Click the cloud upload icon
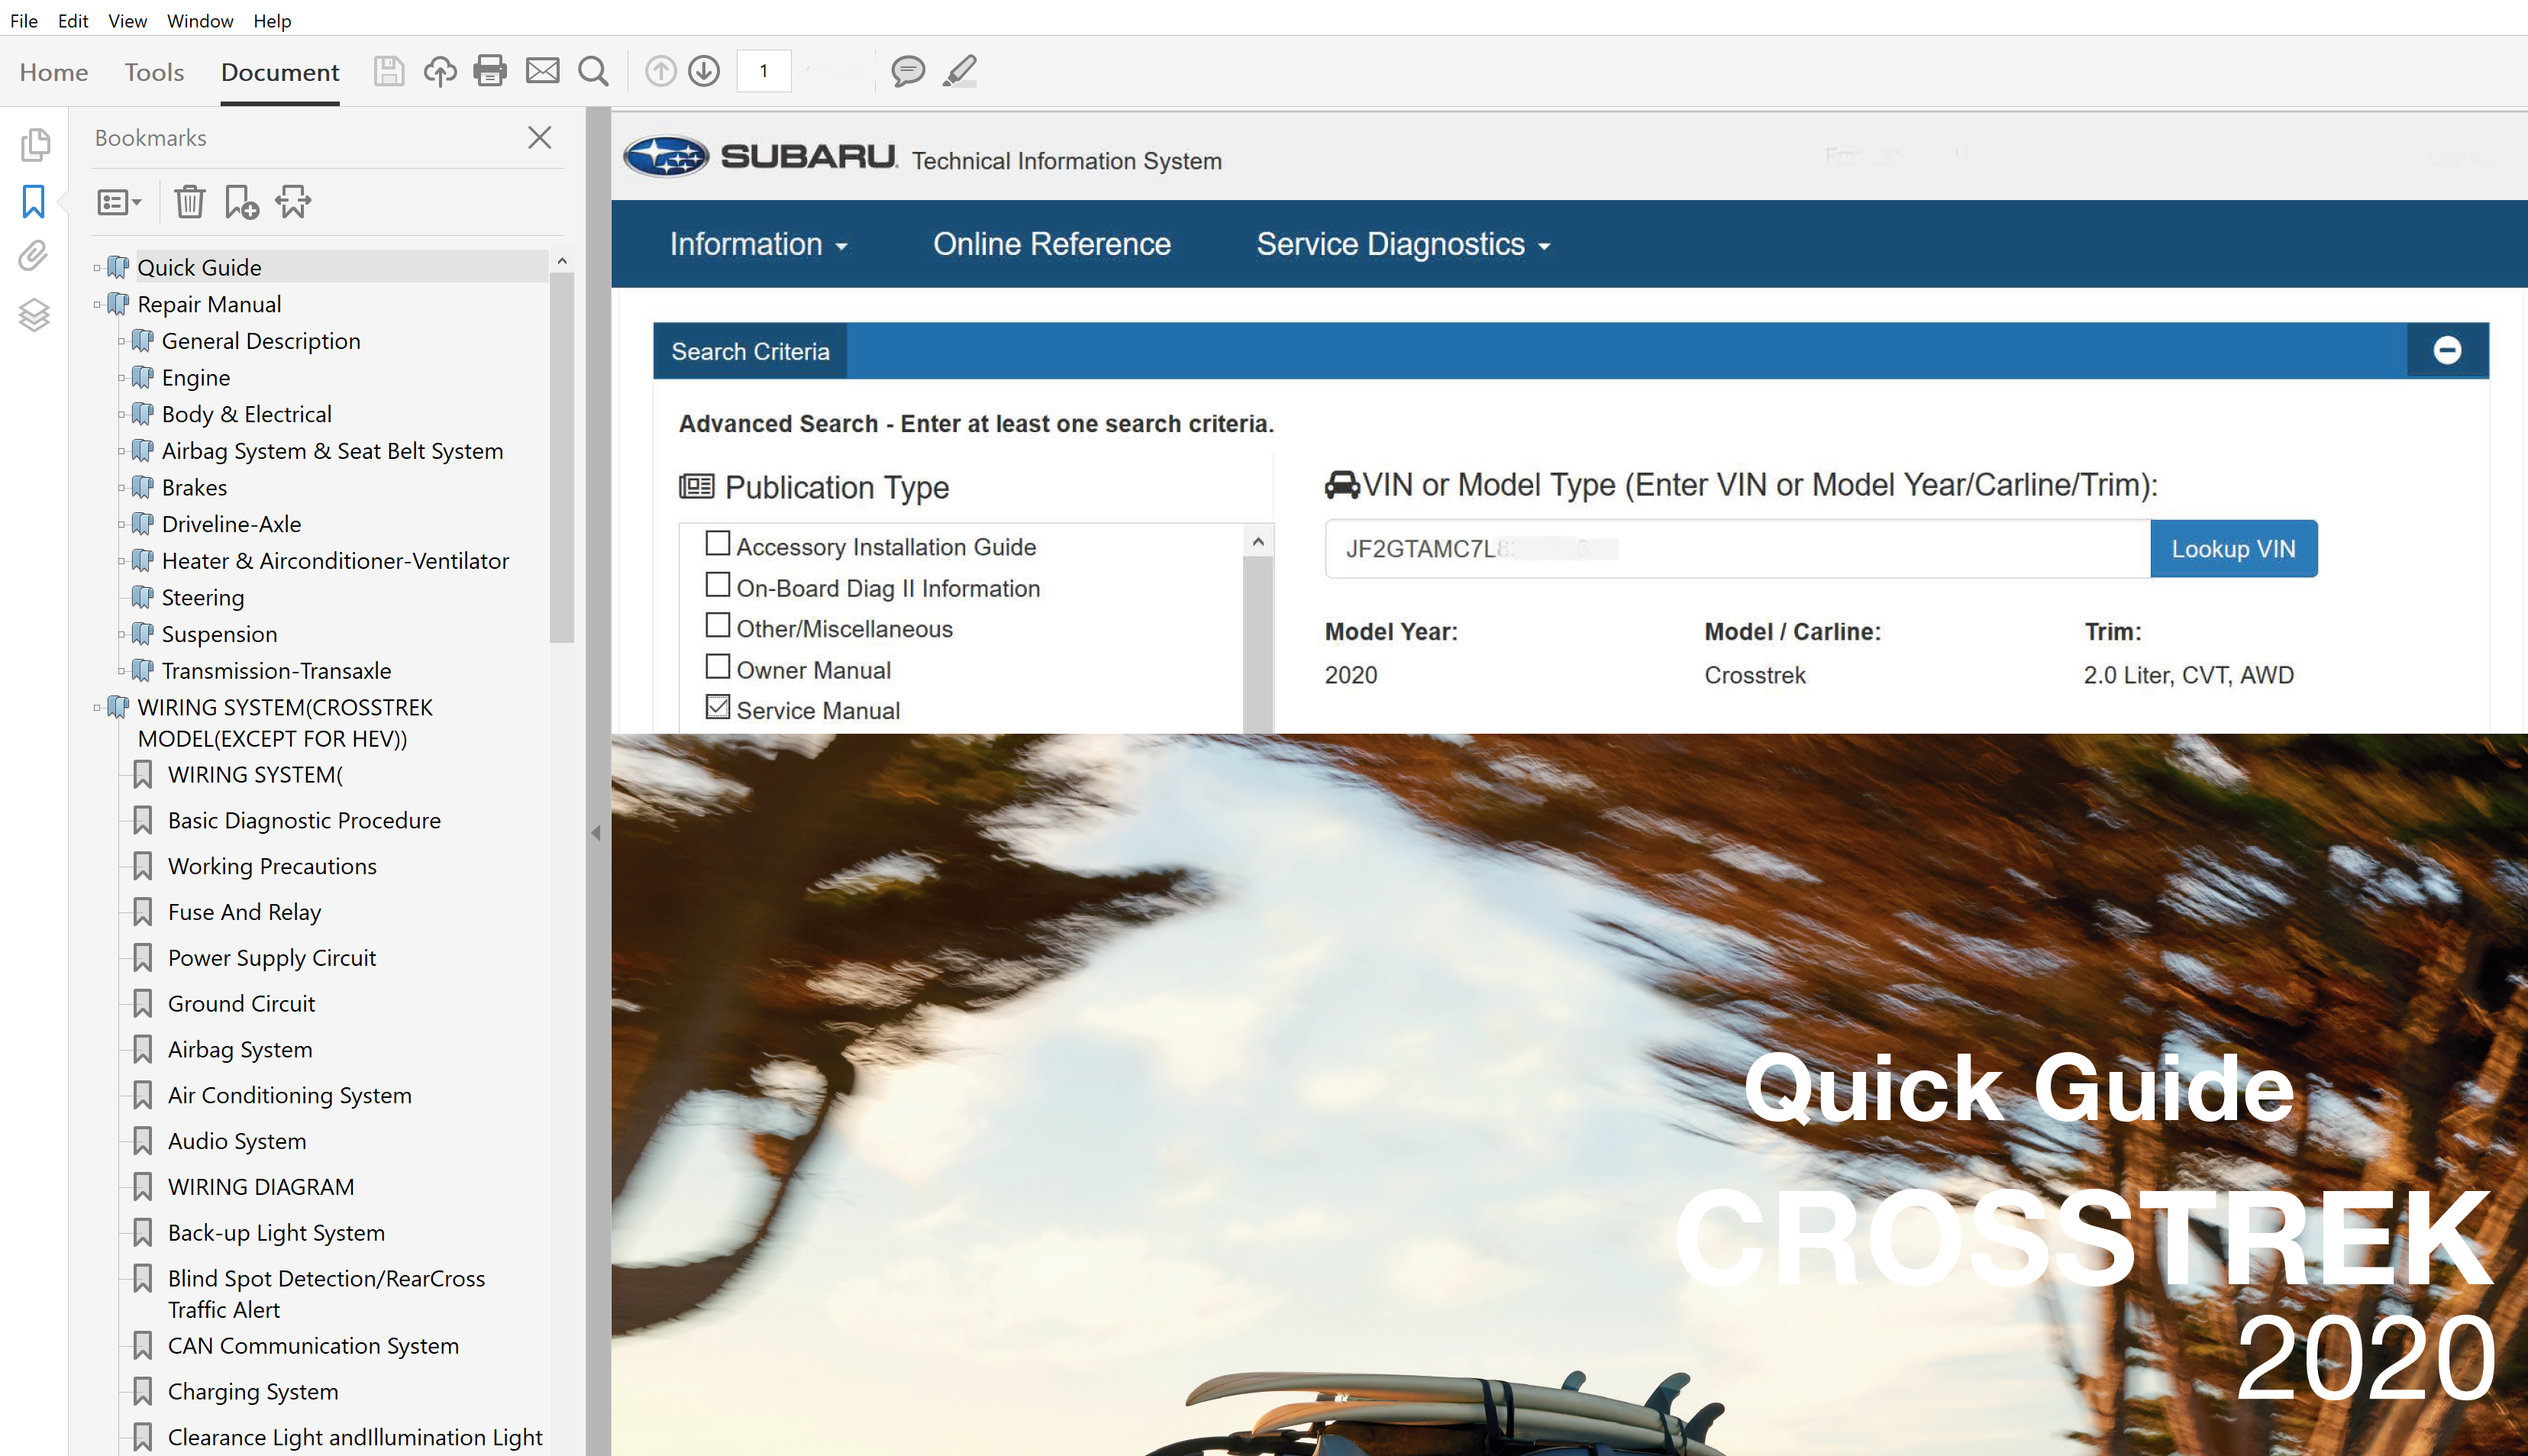This screenshot has height=1456, width=2528. [440, 71]
